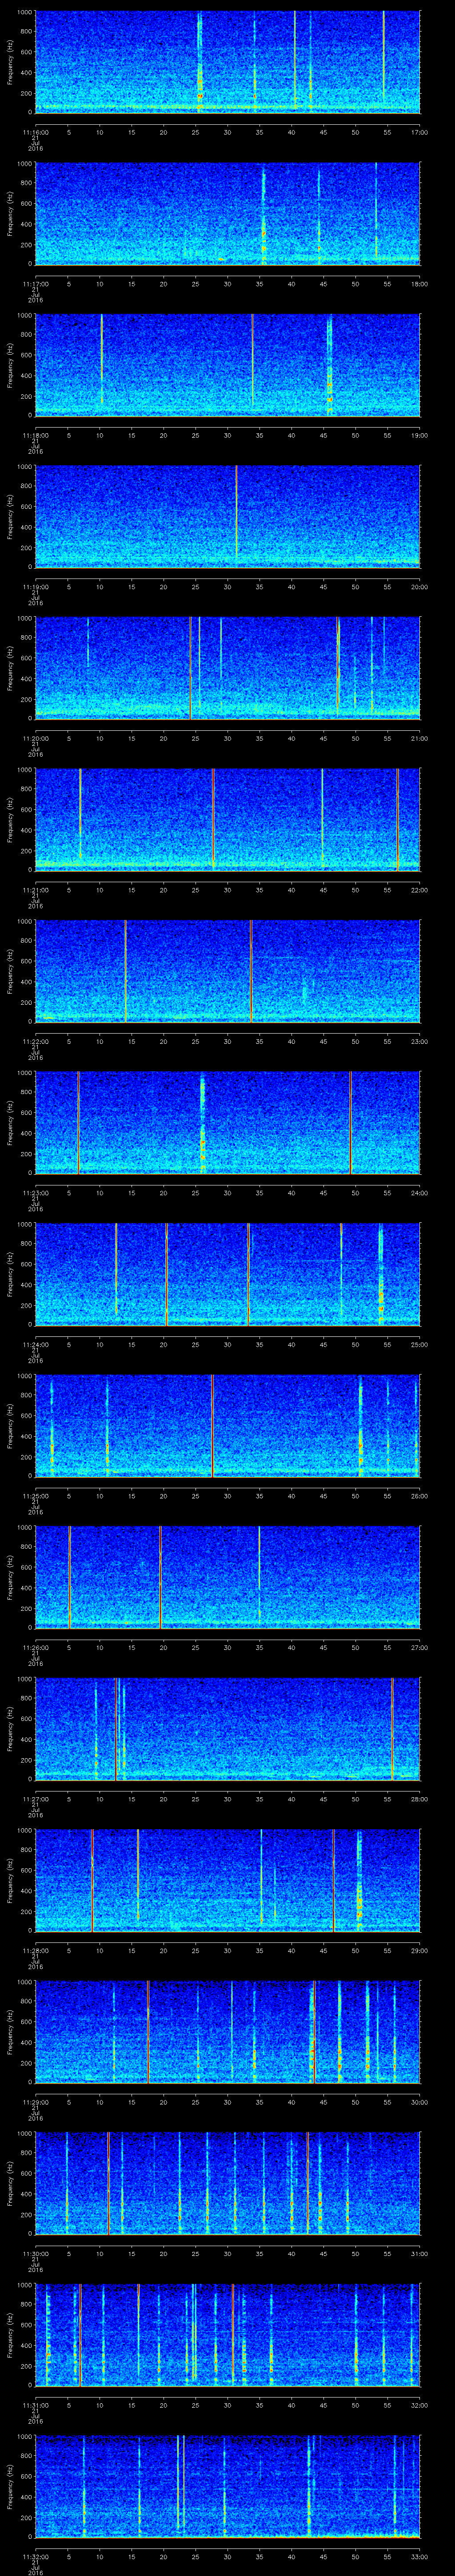This screenshot has height=2576, width=455.
Task: Select the 18:00 end-time tick label
Action: pyautogui.click(x=419, y=284)
